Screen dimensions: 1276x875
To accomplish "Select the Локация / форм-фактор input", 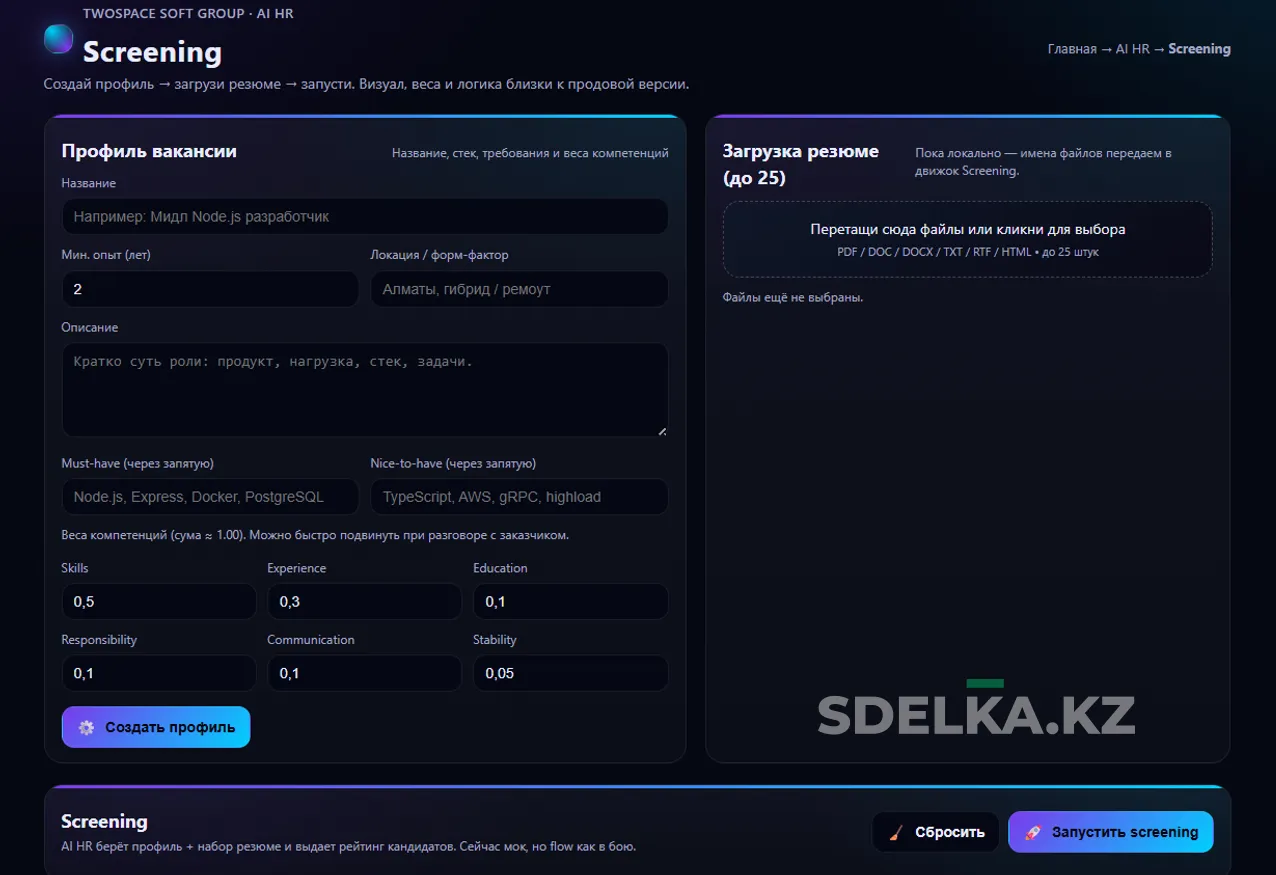I will [x=519, y=289].
